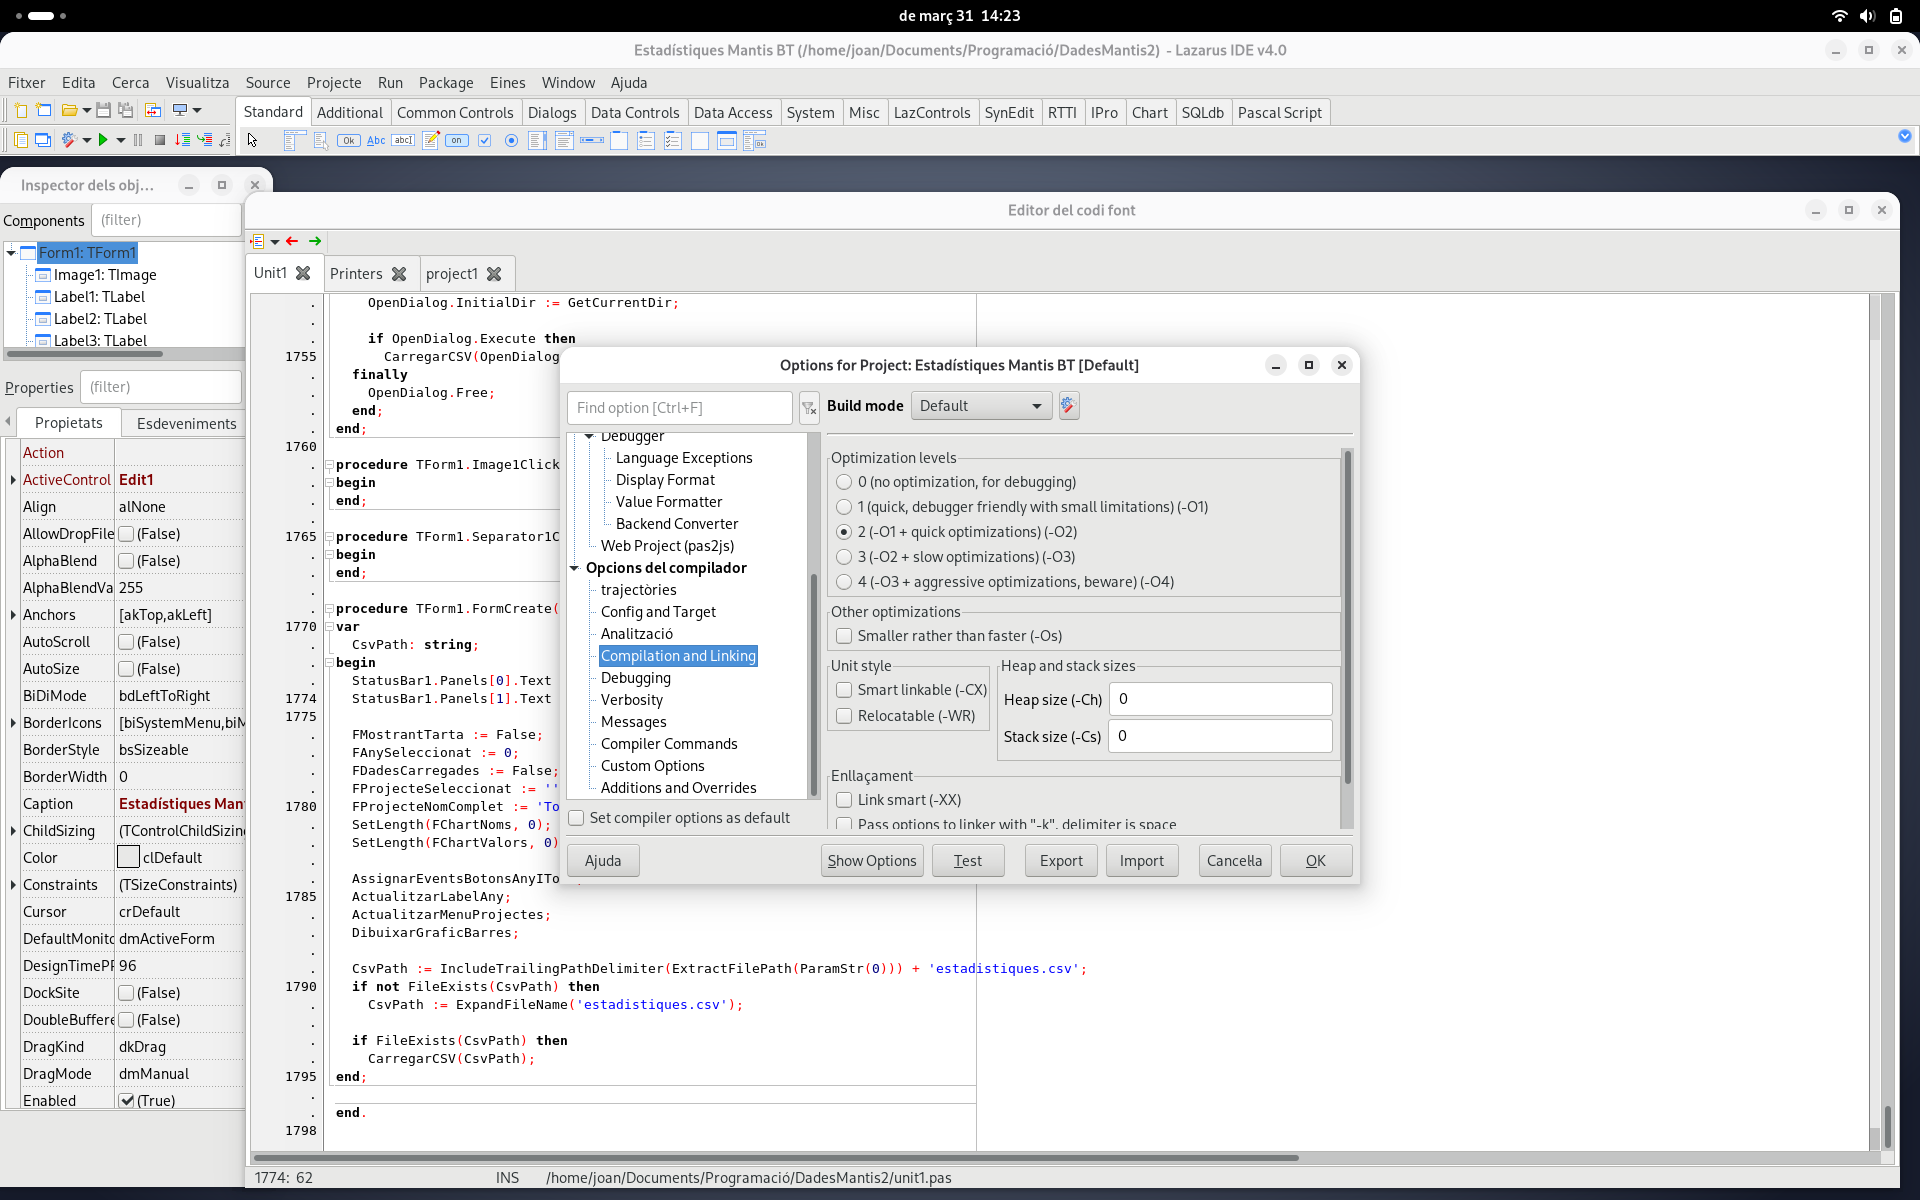1920x1200 pixels.
Task: Click build mode settings icon beside Default
Action: pos(1068,406)
